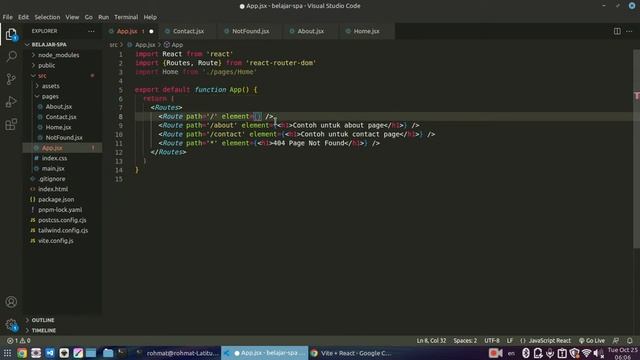Open the Source Control view
The width and height of the screenshot is (640, 360).
(11, 79)
